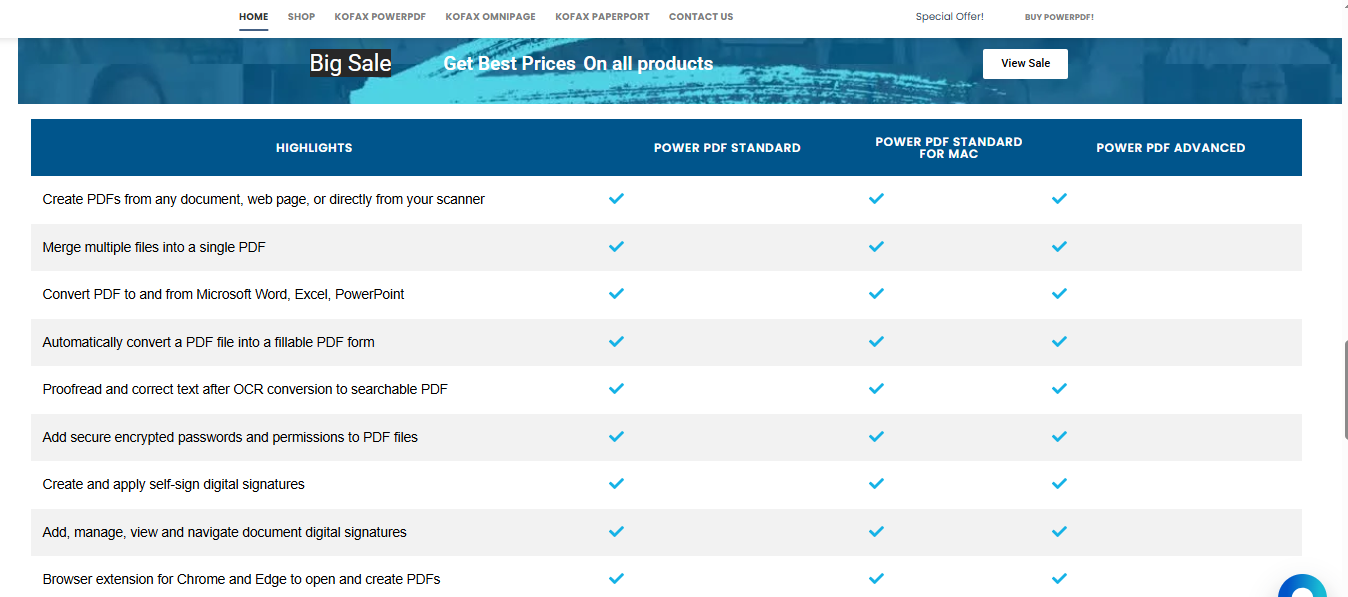Click the Get Best Prices banner text
Screen dimensions: 1348x597
click(509, 63)
